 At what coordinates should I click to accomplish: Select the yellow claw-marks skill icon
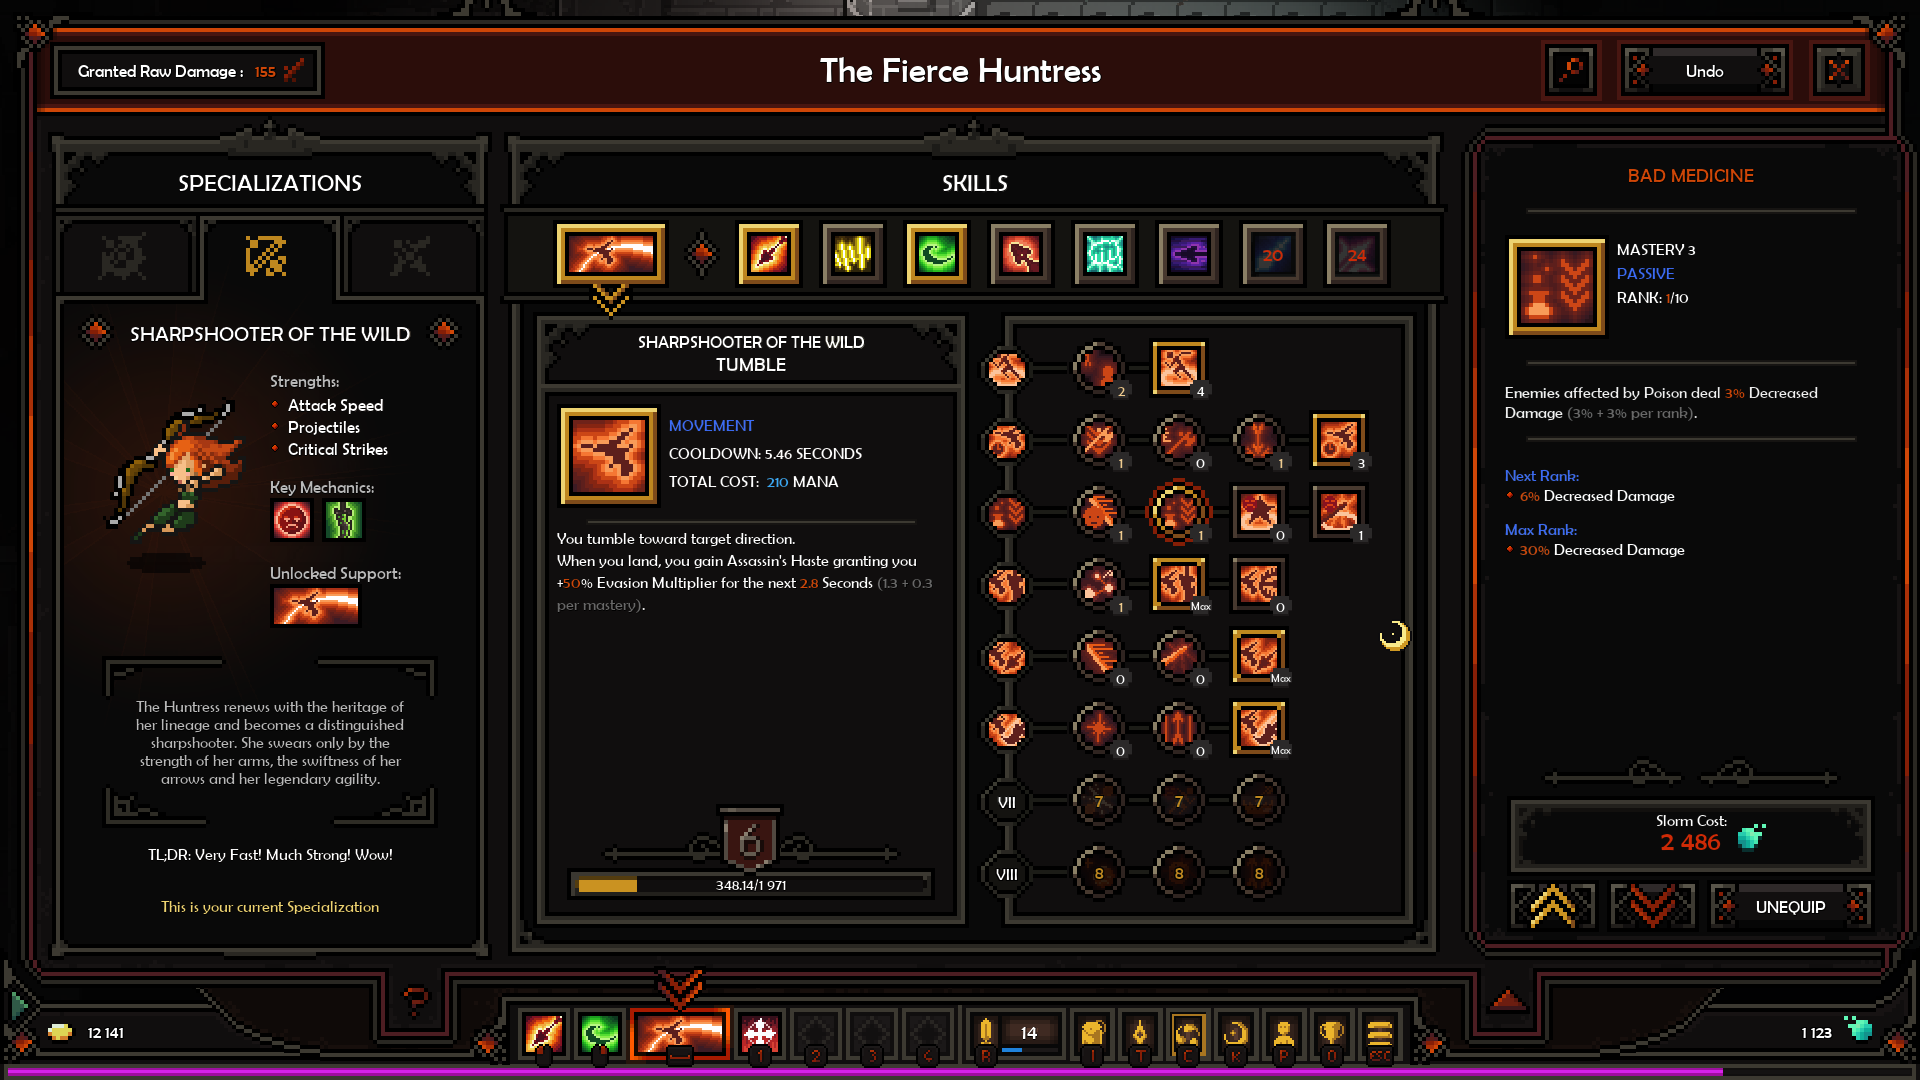(x=852, y=255)
